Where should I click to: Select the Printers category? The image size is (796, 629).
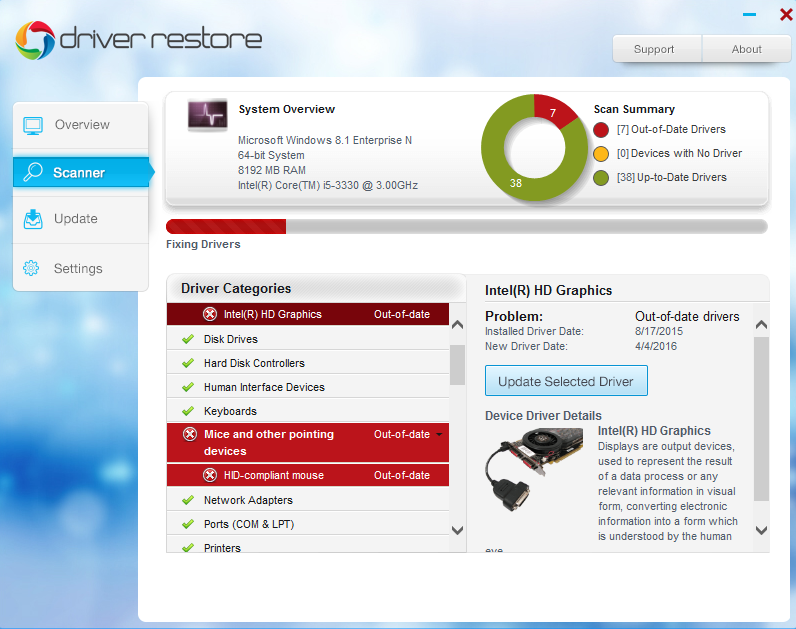[x=308, y=545]
